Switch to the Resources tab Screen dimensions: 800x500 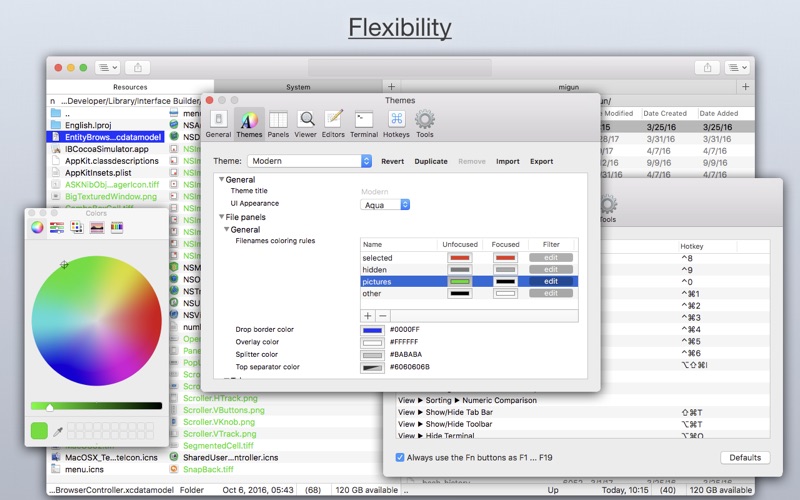130,87
